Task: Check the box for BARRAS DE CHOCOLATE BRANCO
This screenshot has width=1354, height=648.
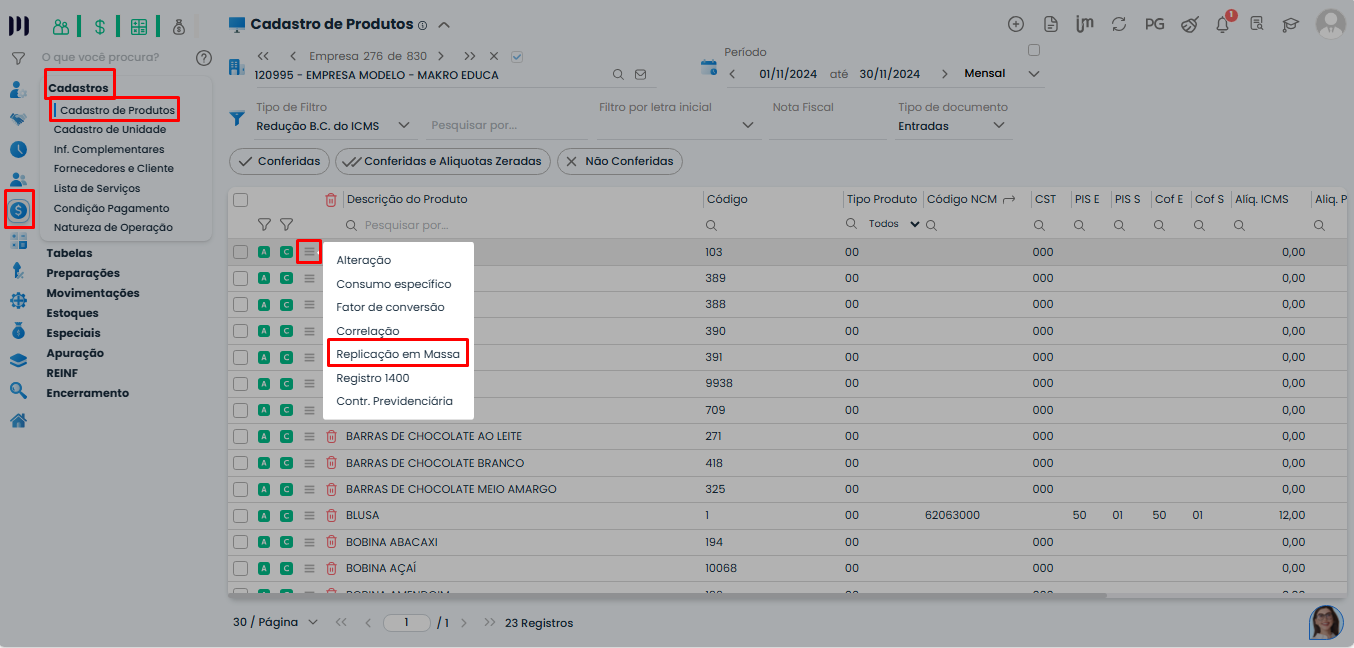Action: (x=240, y=463)
